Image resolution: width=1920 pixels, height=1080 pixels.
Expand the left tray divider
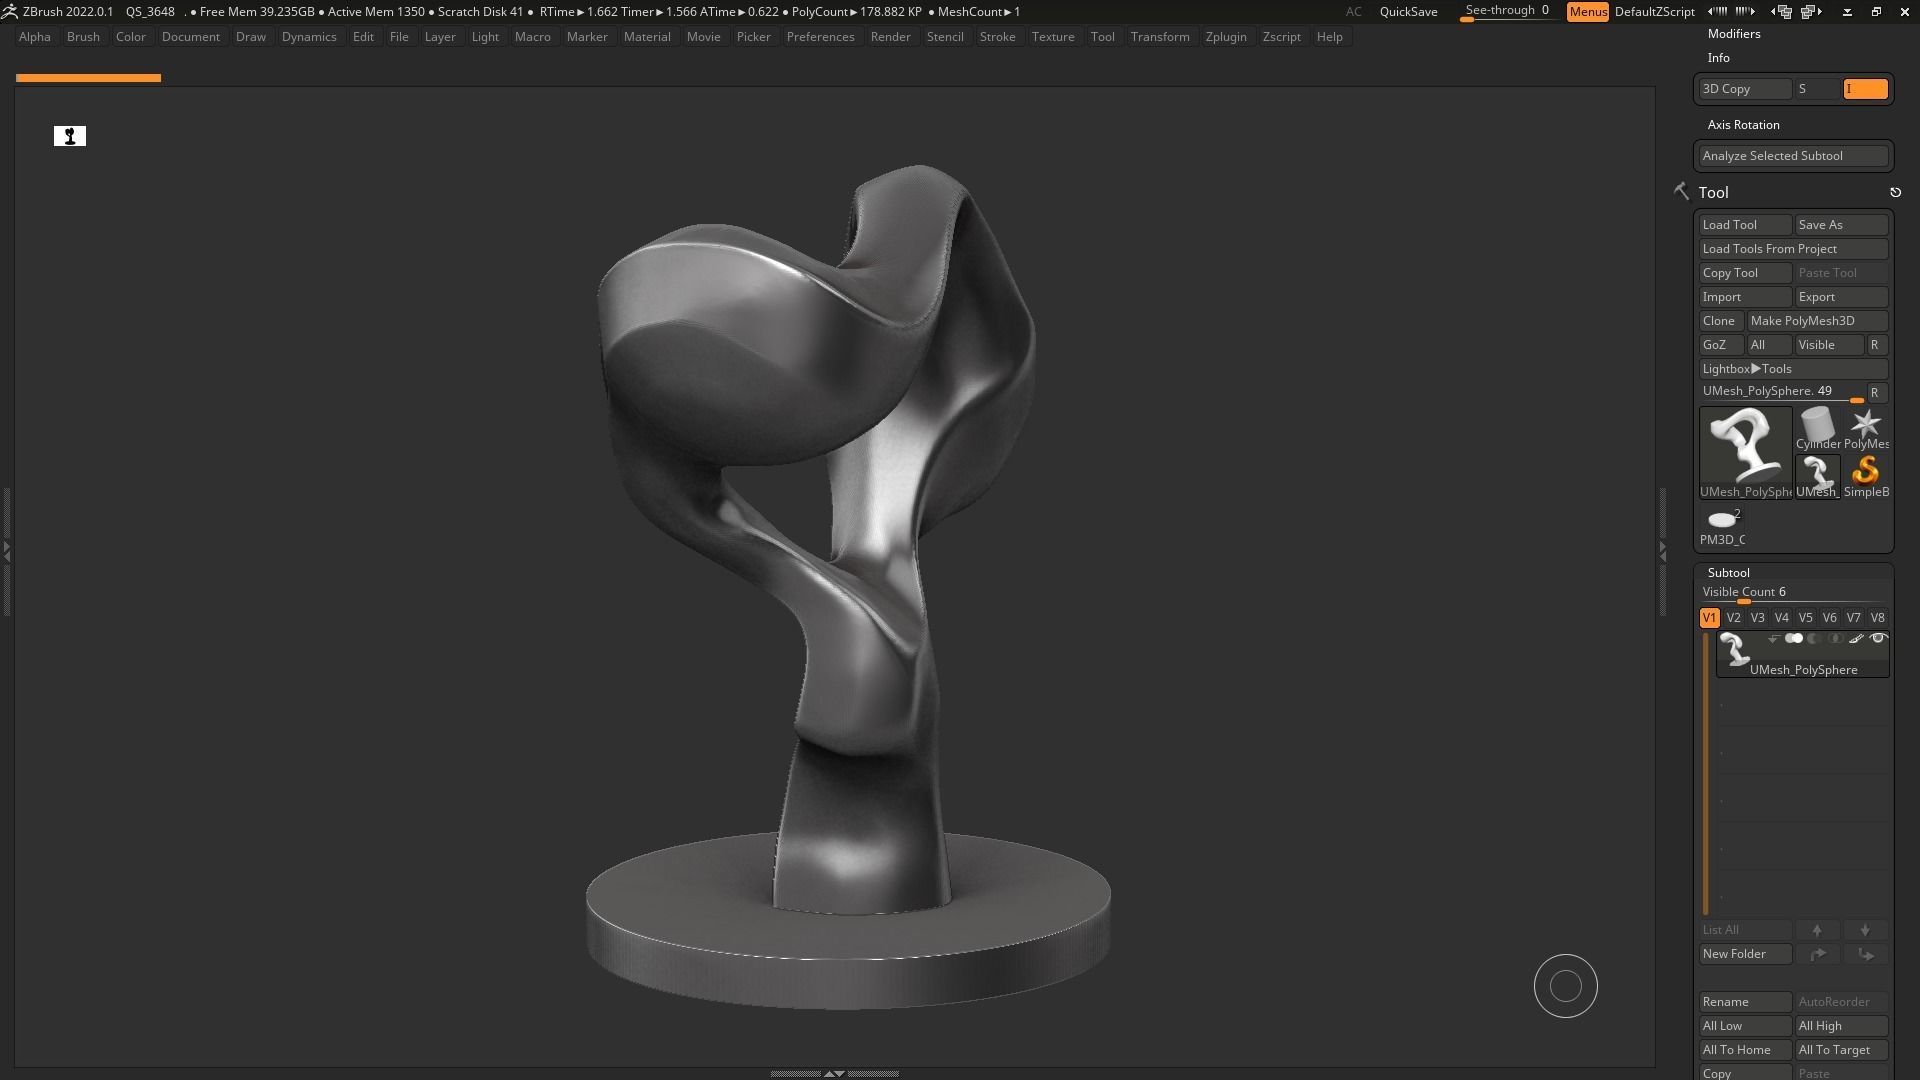click(6, 550)
